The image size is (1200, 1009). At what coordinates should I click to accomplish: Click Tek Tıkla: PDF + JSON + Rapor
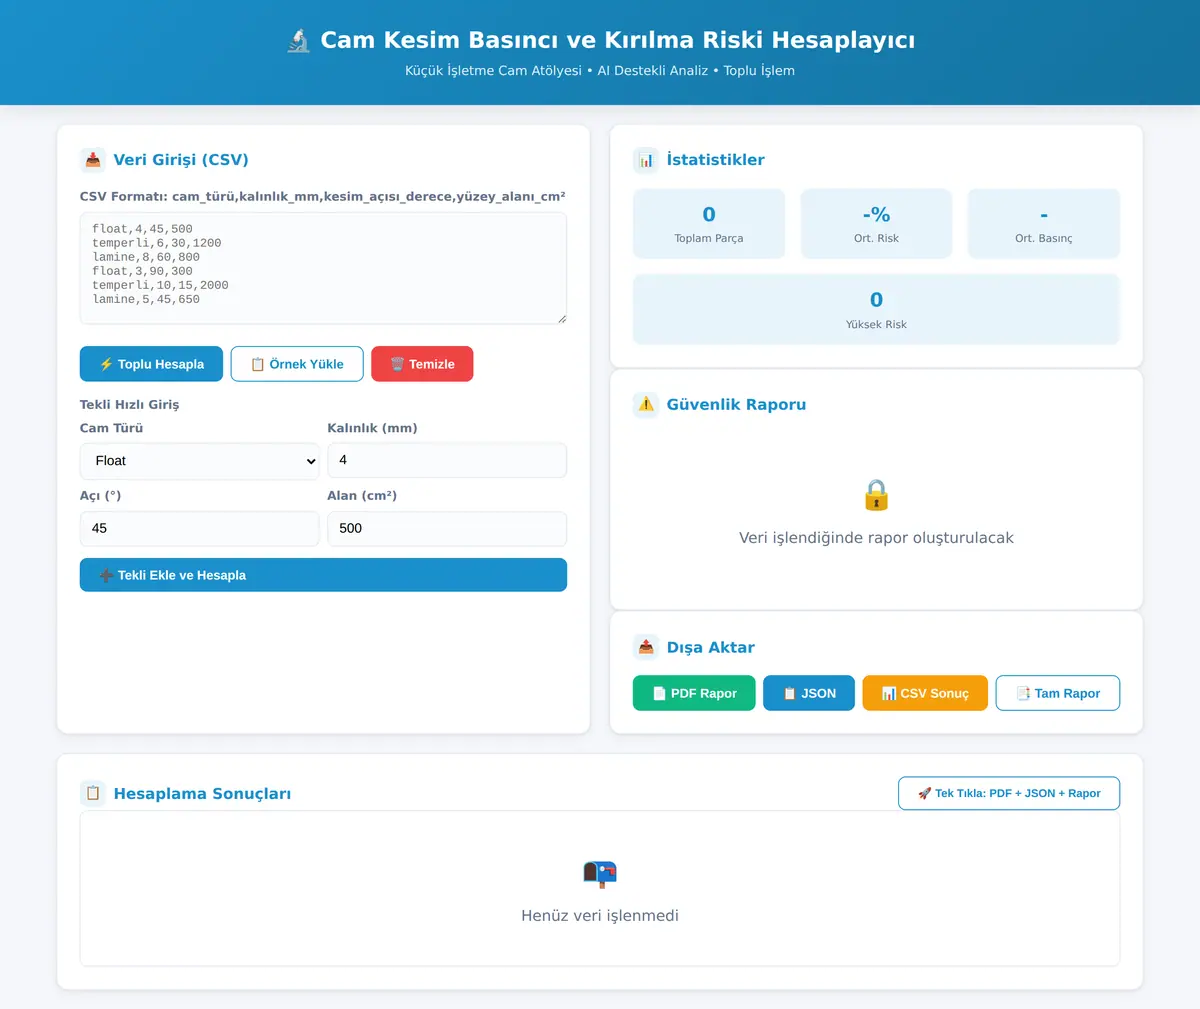[x=1009, y=793]
